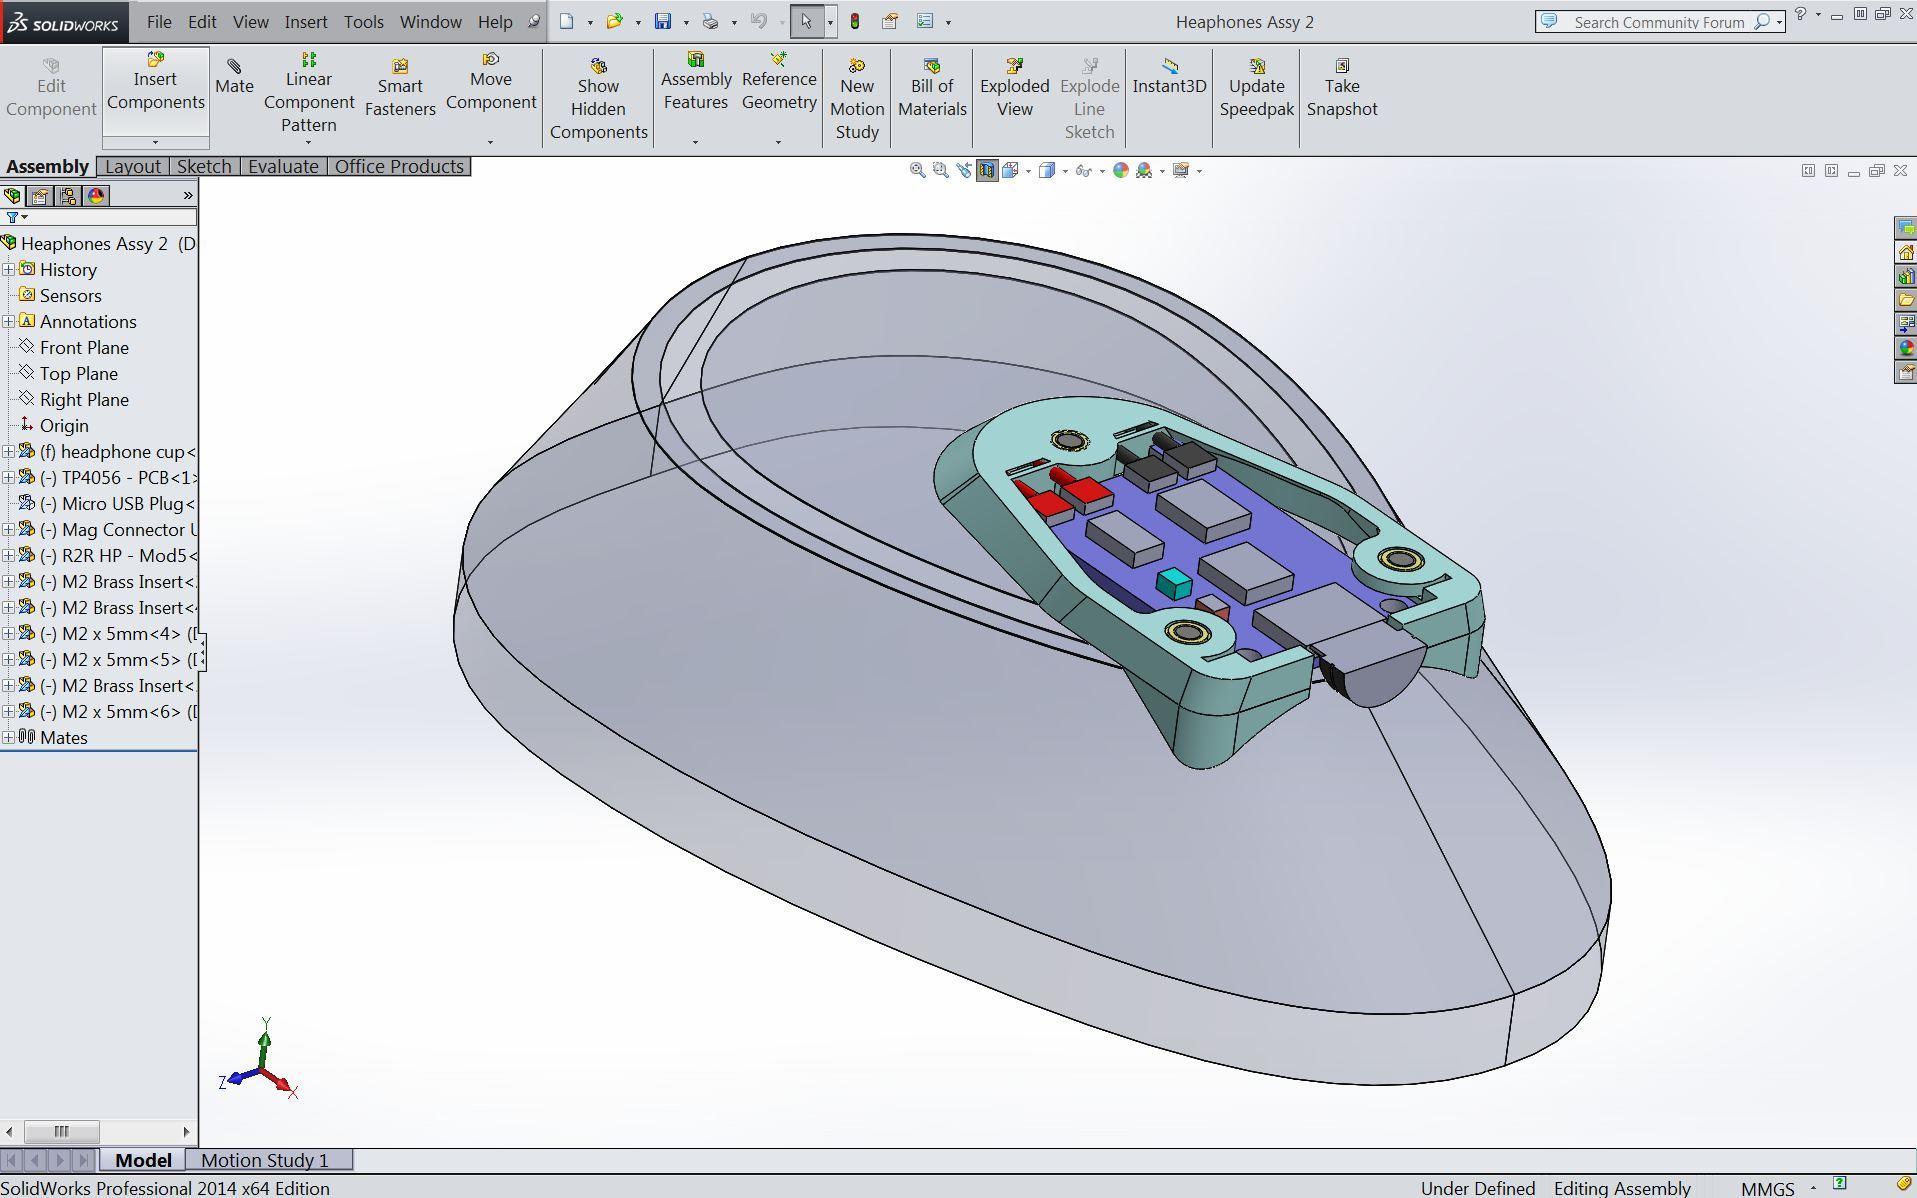Activate Move Component tool
This screenshot has width=1917, height=1198.
click(491, 82)
